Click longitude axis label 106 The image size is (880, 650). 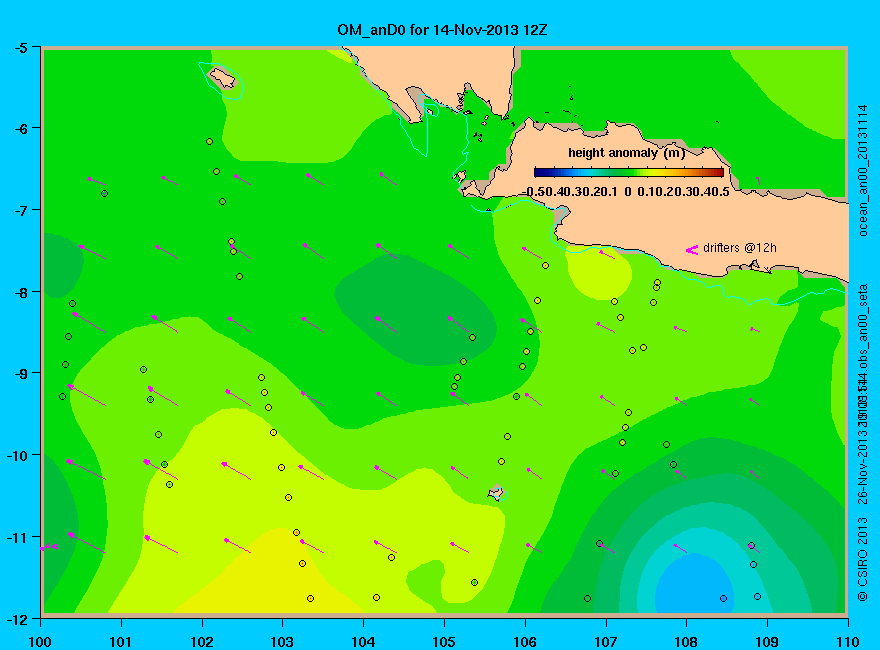[x=525, y=642]
